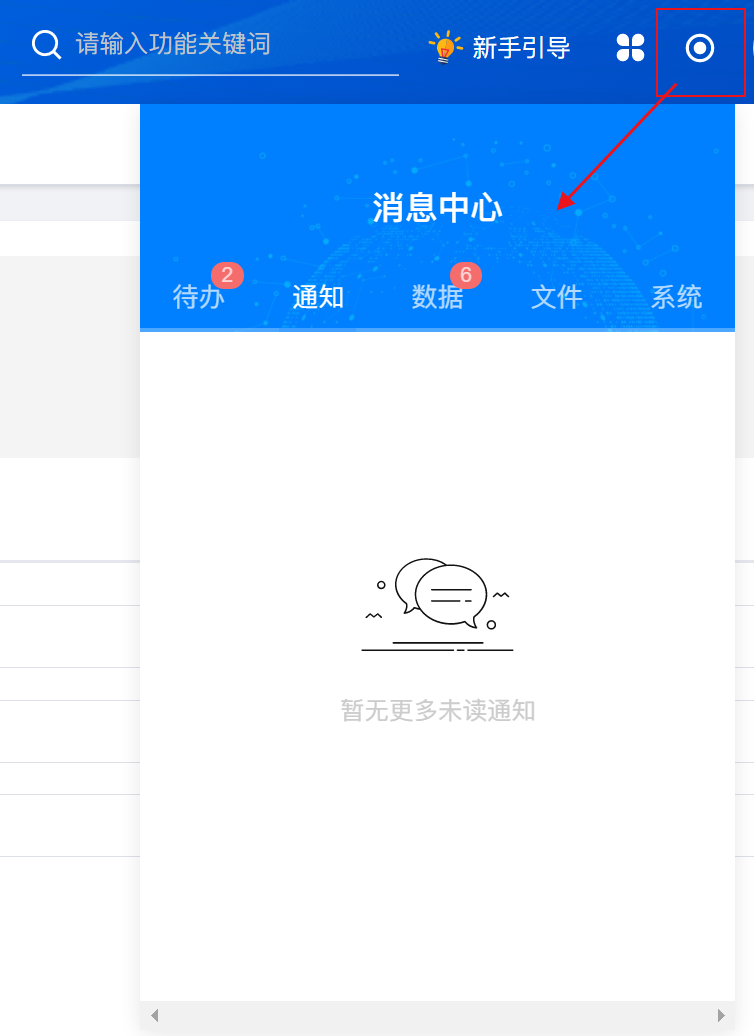The image size is (754, 1036).
Task: Switch to the 通知 tab
Action: click(318, 297)
